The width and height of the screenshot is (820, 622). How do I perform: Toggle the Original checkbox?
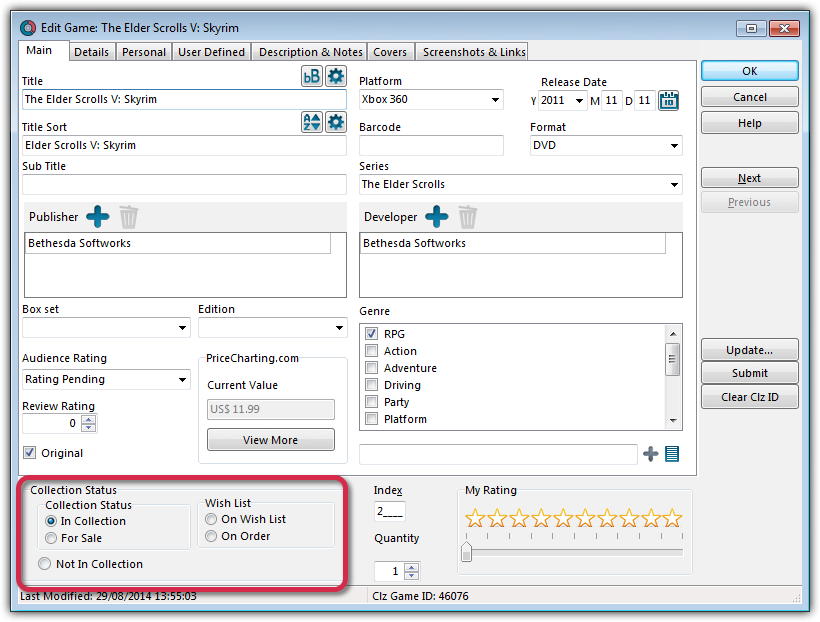[30, 453]
